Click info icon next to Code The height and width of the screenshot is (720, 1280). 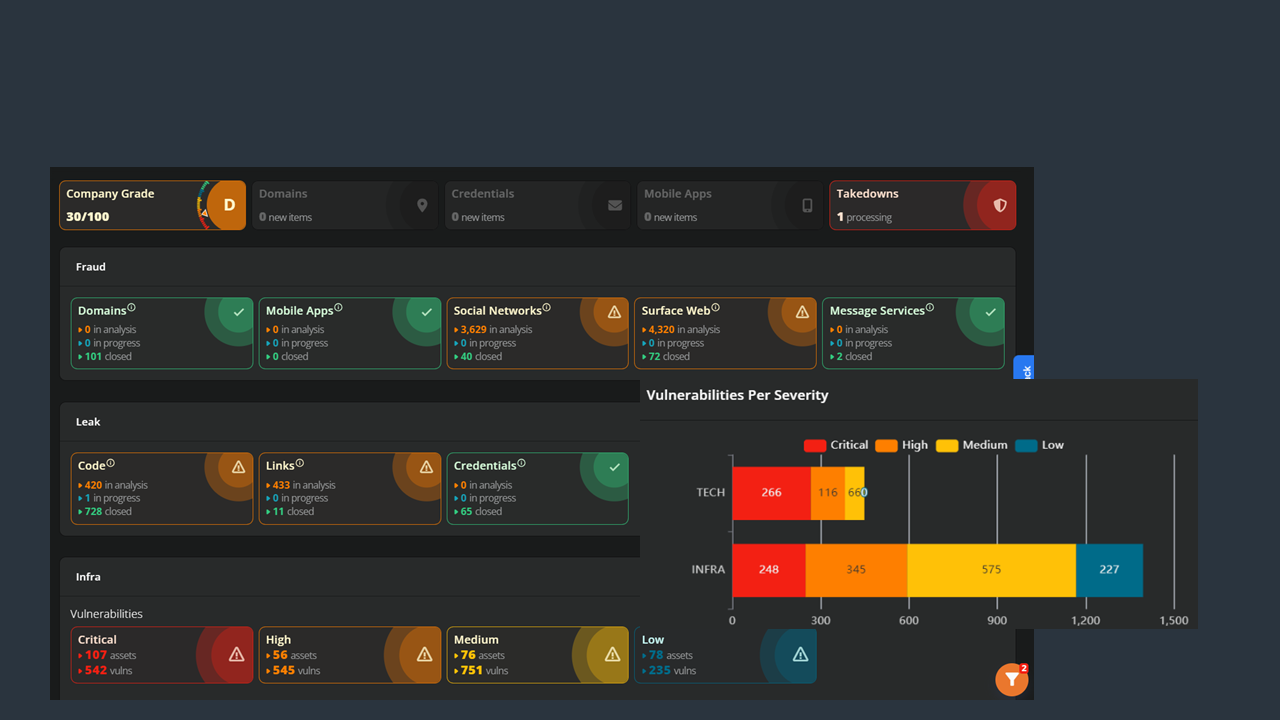point(110,463)
